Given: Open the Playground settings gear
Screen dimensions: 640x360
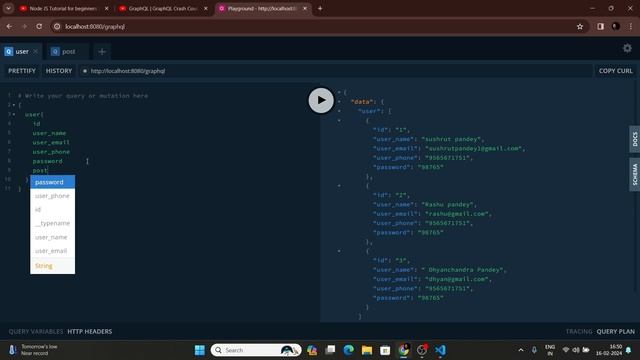Looking at the screenshot, I should (627, 48).
